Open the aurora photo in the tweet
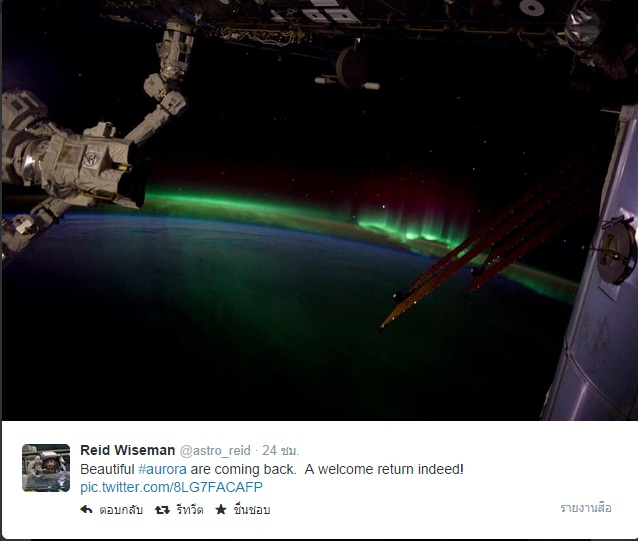 pyautogui.click(x=320, y=210)
